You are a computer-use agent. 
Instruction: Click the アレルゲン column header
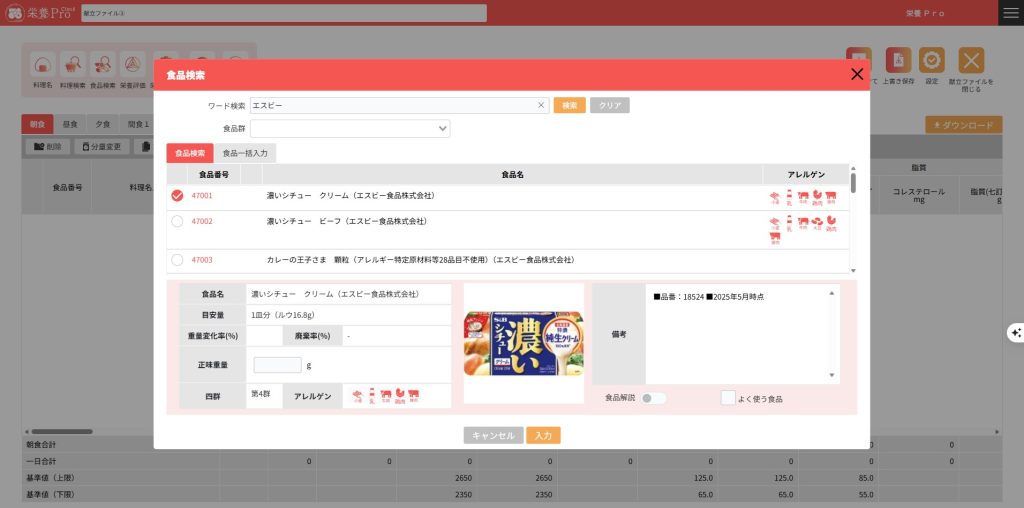pos(806,175)
